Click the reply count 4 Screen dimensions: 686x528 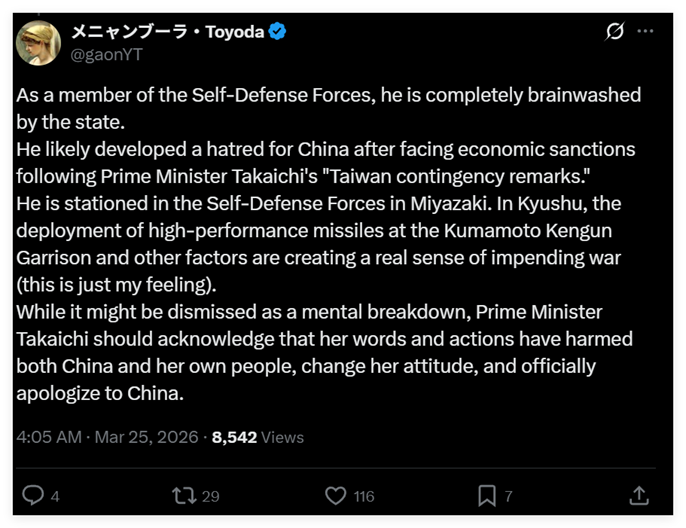click(55, 496)
